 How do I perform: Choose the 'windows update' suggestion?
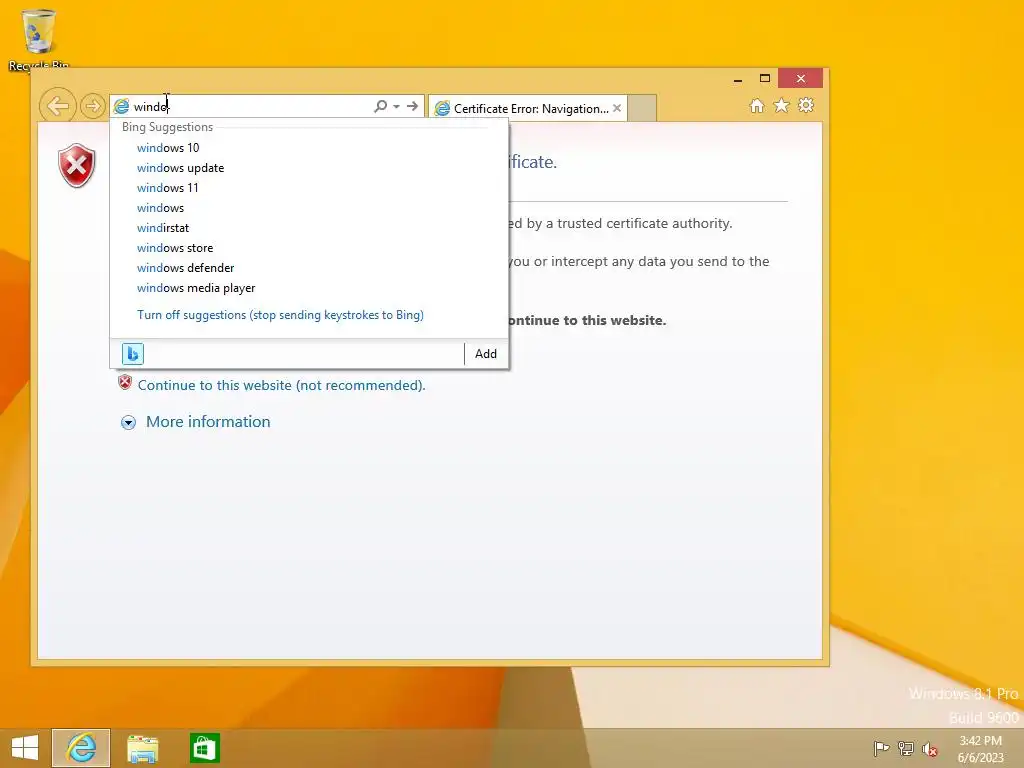309,168
